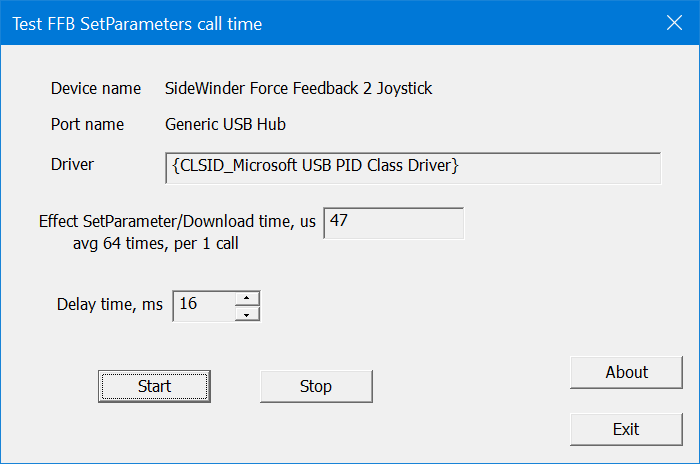700x464 pixels.
Task: Click the 'Driver' label
Action: (x=72, y=164)
